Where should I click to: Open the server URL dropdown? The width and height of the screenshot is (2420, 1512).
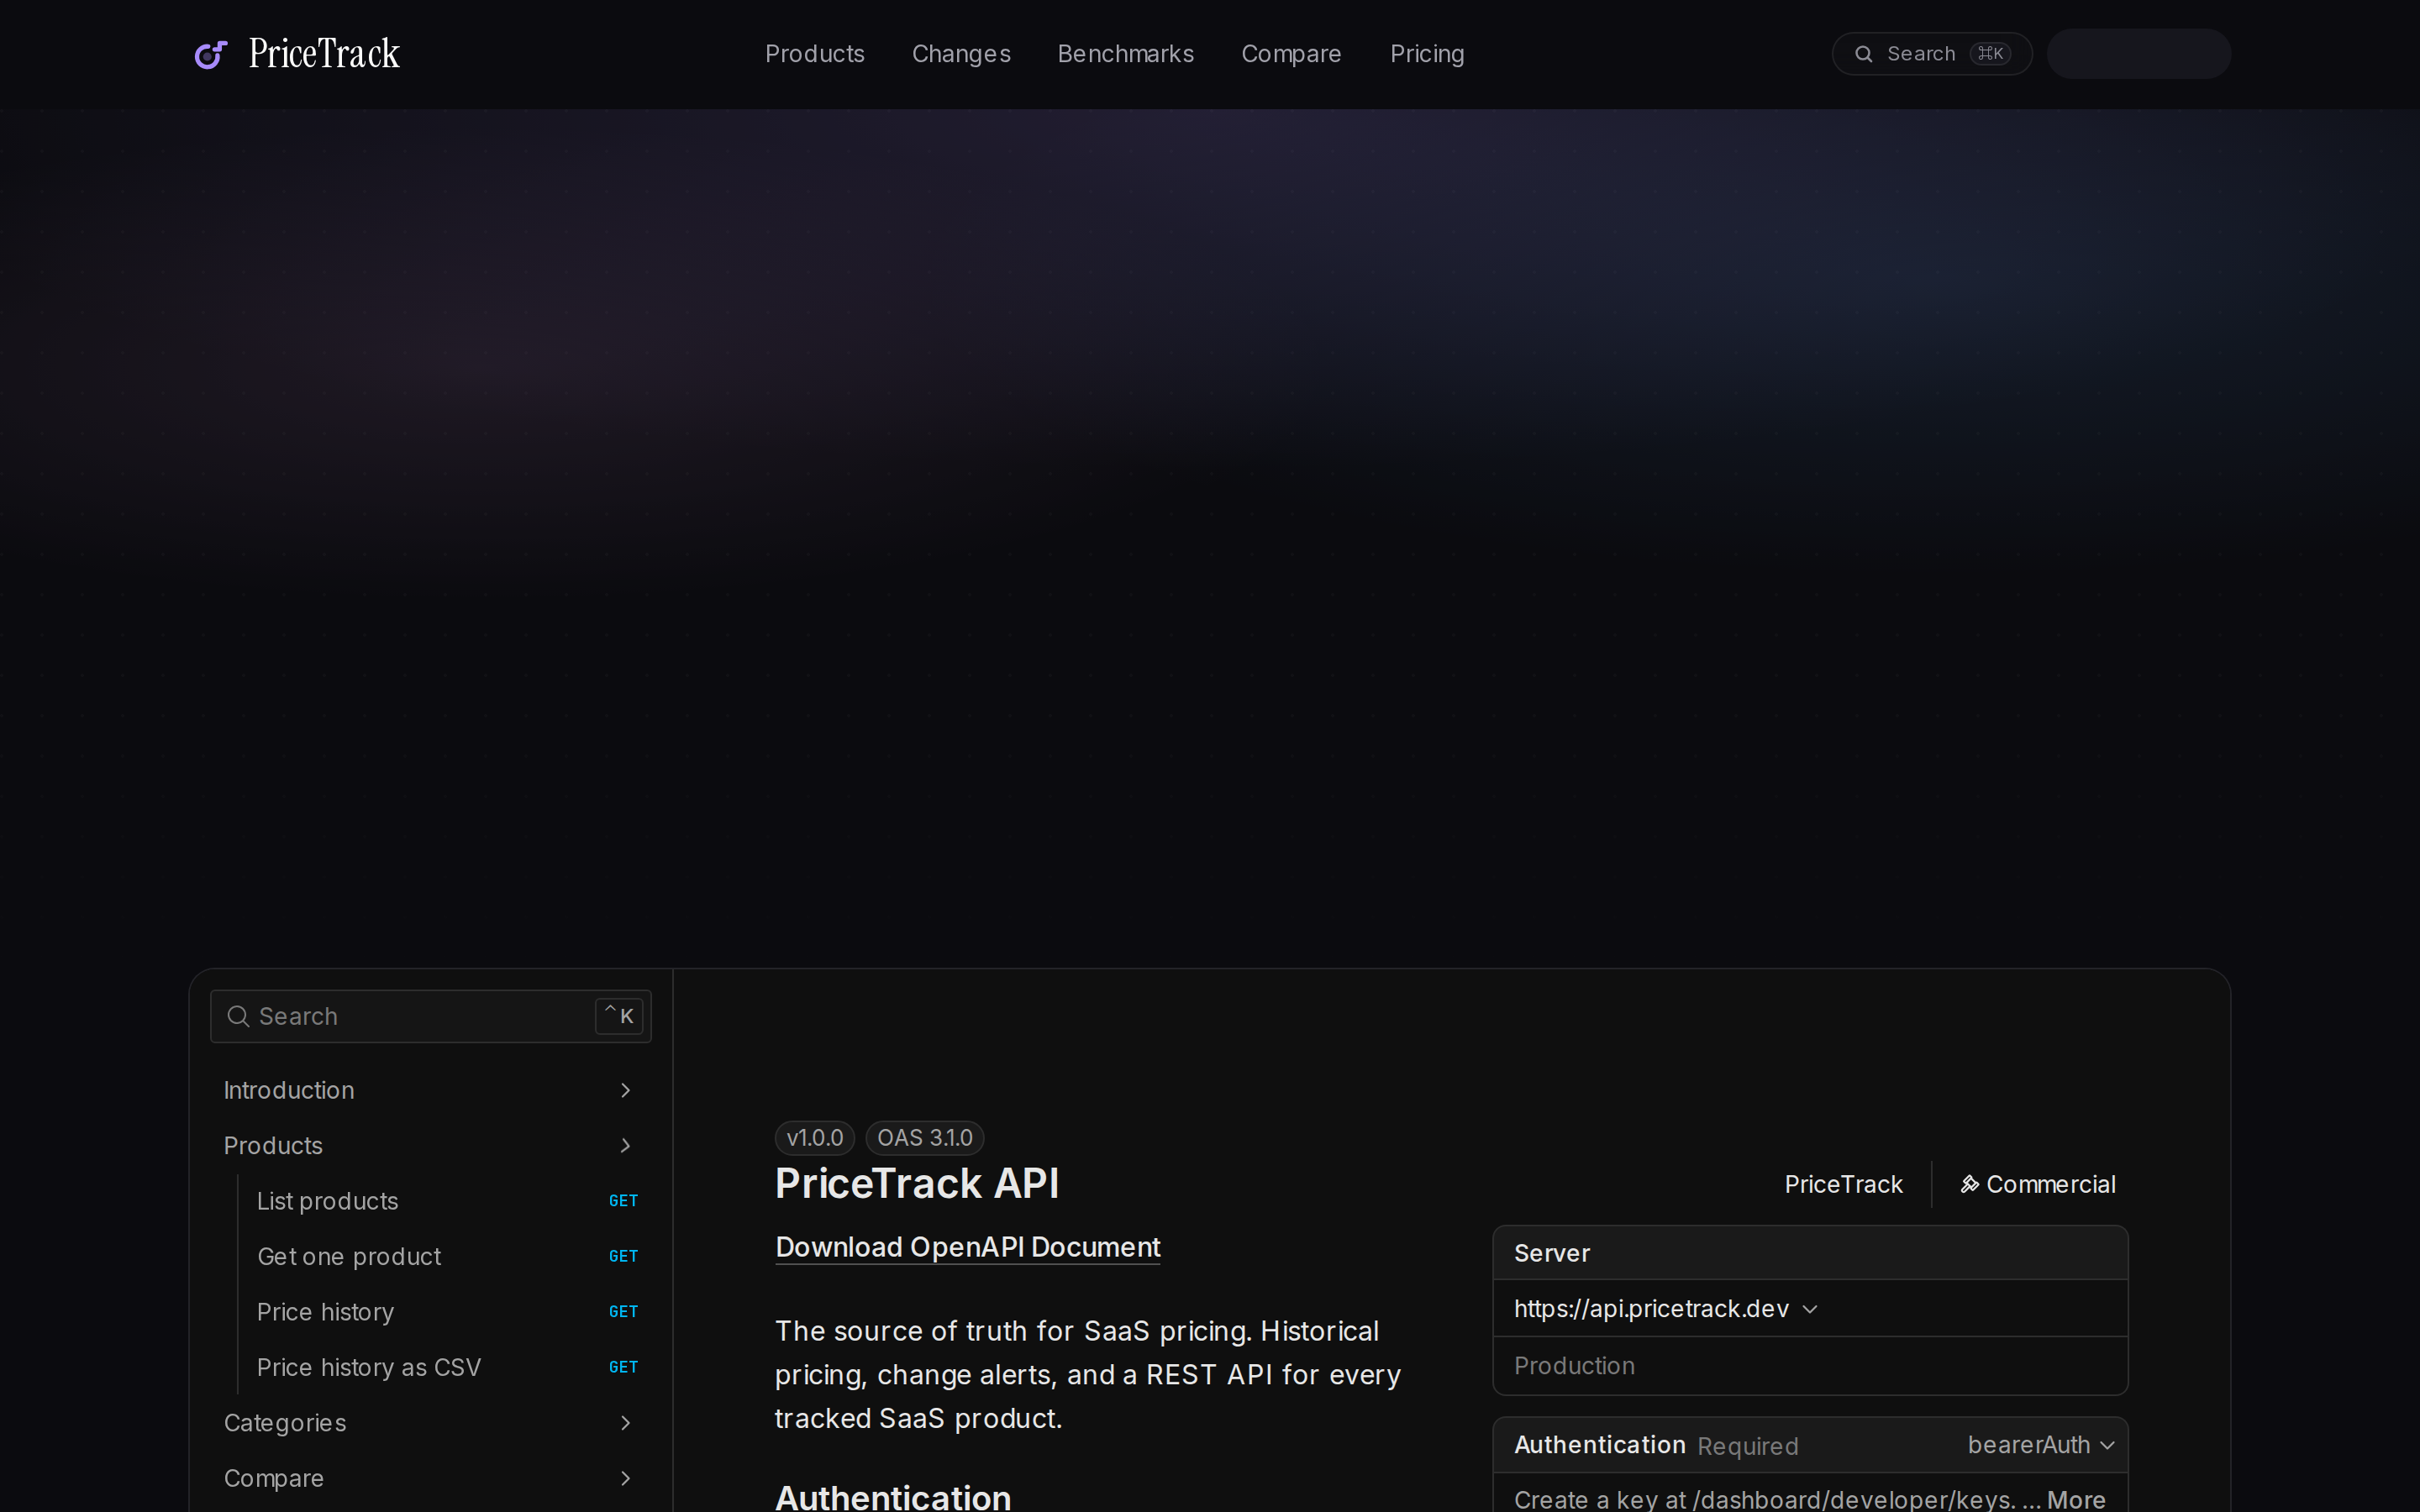coord(1665,1309)
